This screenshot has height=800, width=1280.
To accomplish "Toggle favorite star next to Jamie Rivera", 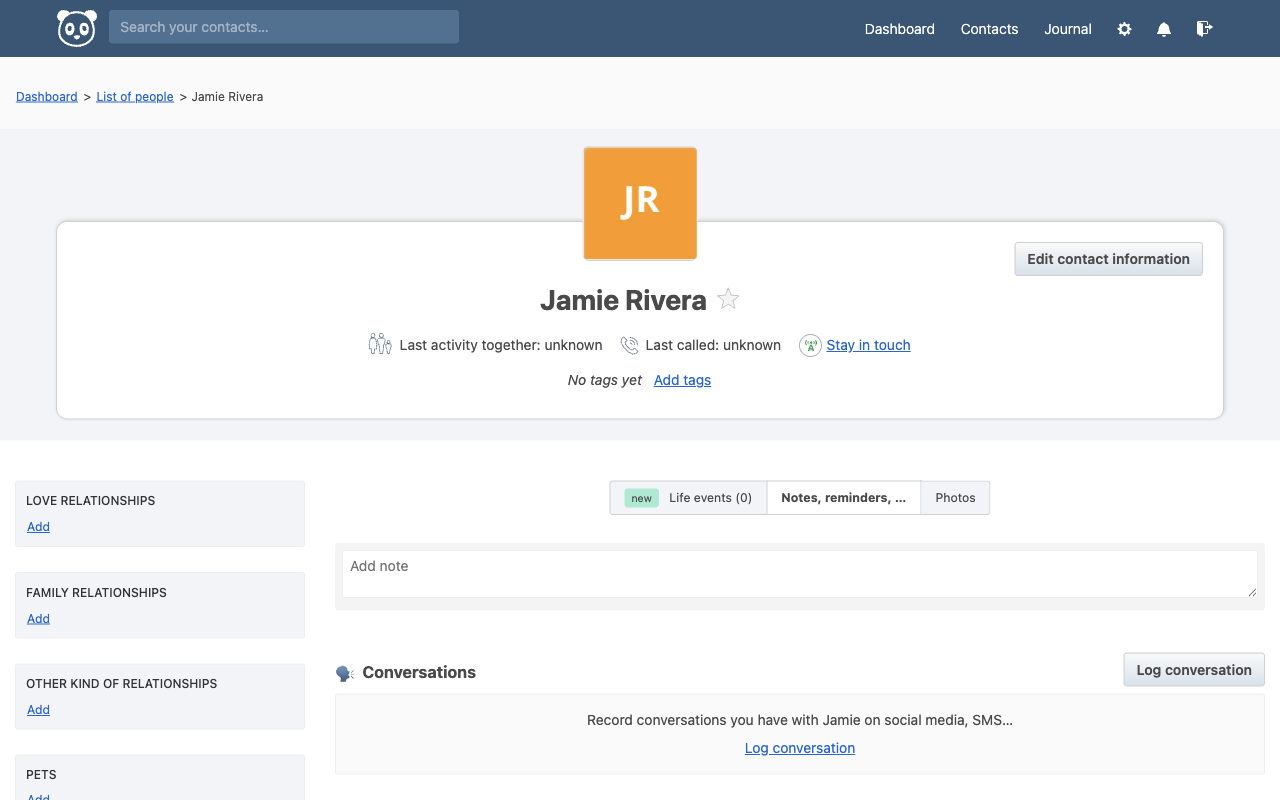I will 728,299.
